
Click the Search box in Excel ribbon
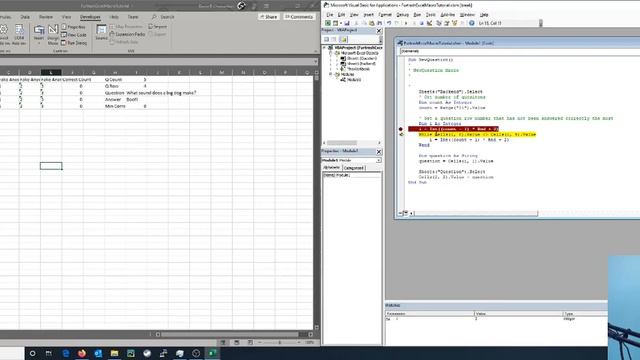(163, 17)
